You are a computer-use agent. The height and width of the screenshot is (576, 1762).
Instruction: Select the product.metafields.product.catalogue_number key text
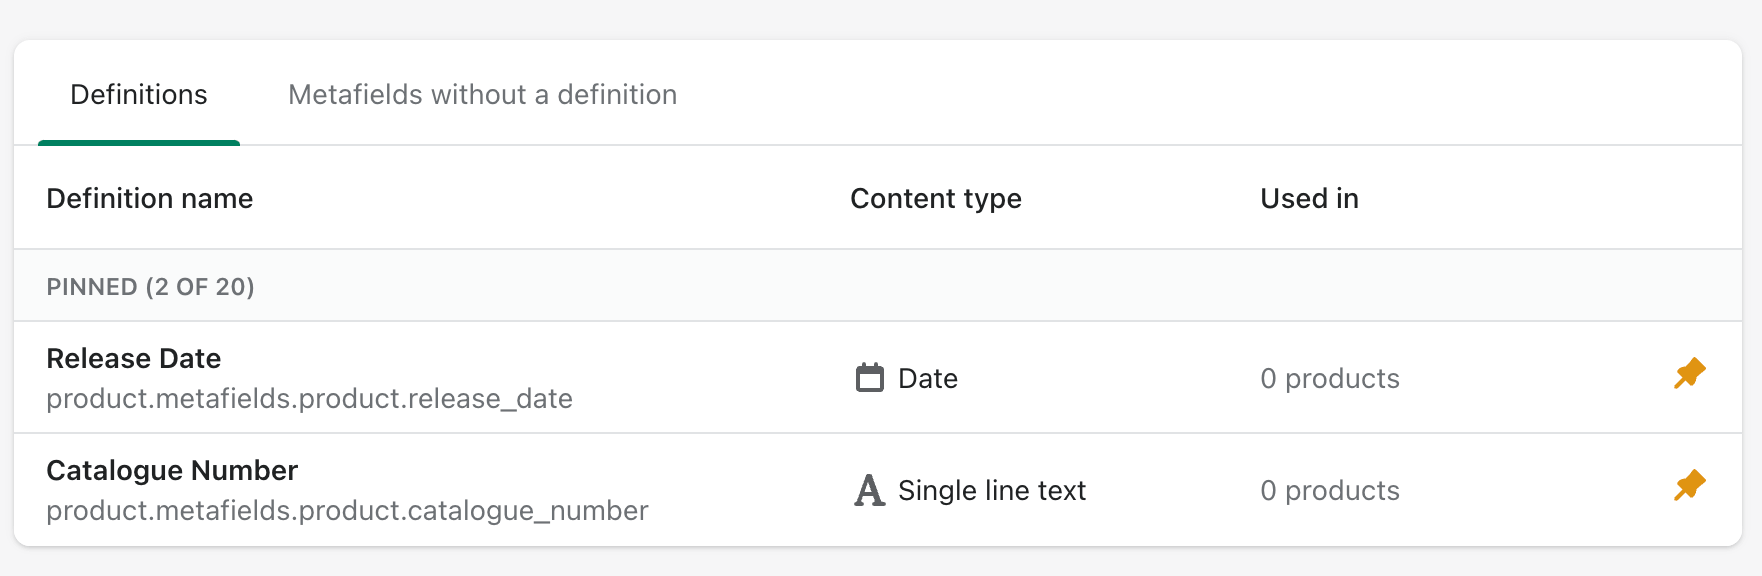click(347, 510)
